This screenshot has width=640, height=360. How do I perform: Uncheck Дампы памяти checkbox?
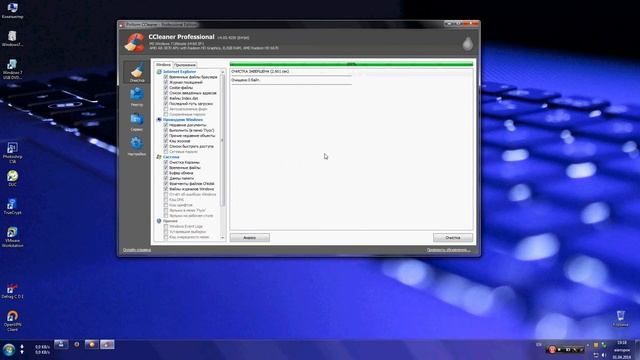click(x=166, y=178)
